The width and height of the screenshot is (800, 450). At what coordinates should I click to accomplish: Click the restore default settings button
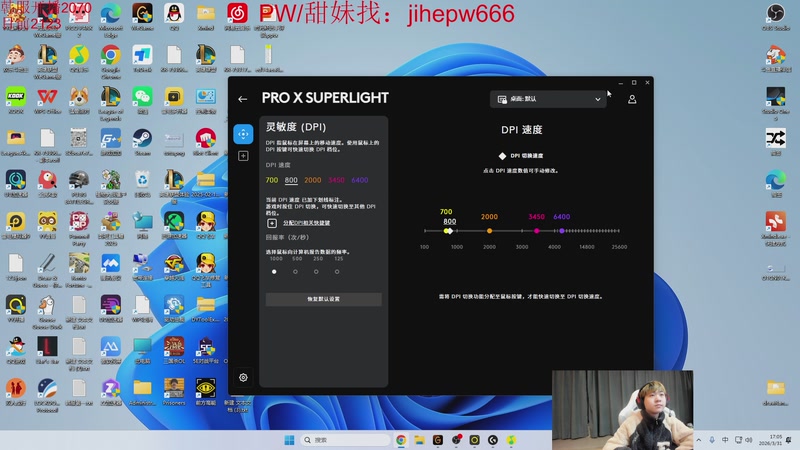coord(323,299)
